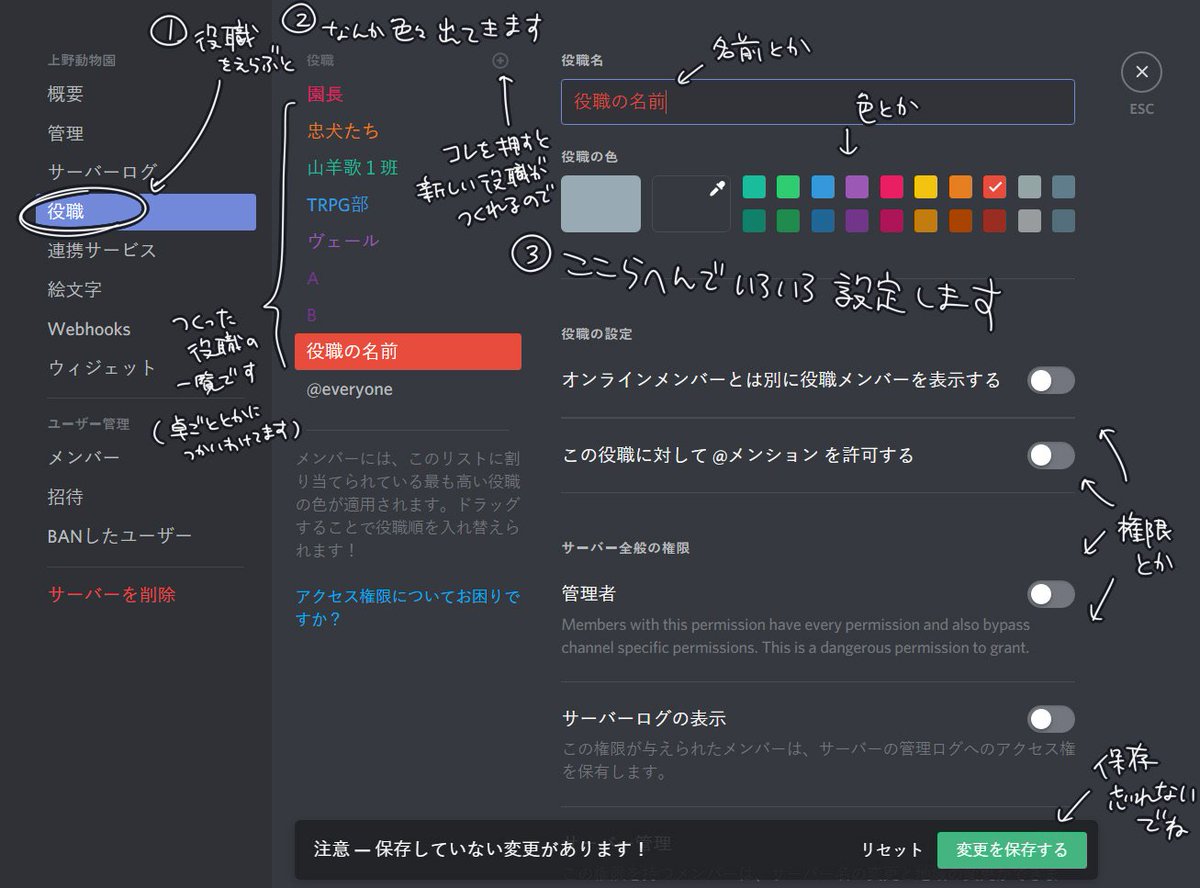The height and width of the screenshot is (888, 1200).
Task: Pick the dark purple swatch in bottom row
Action: pos(857,220)
